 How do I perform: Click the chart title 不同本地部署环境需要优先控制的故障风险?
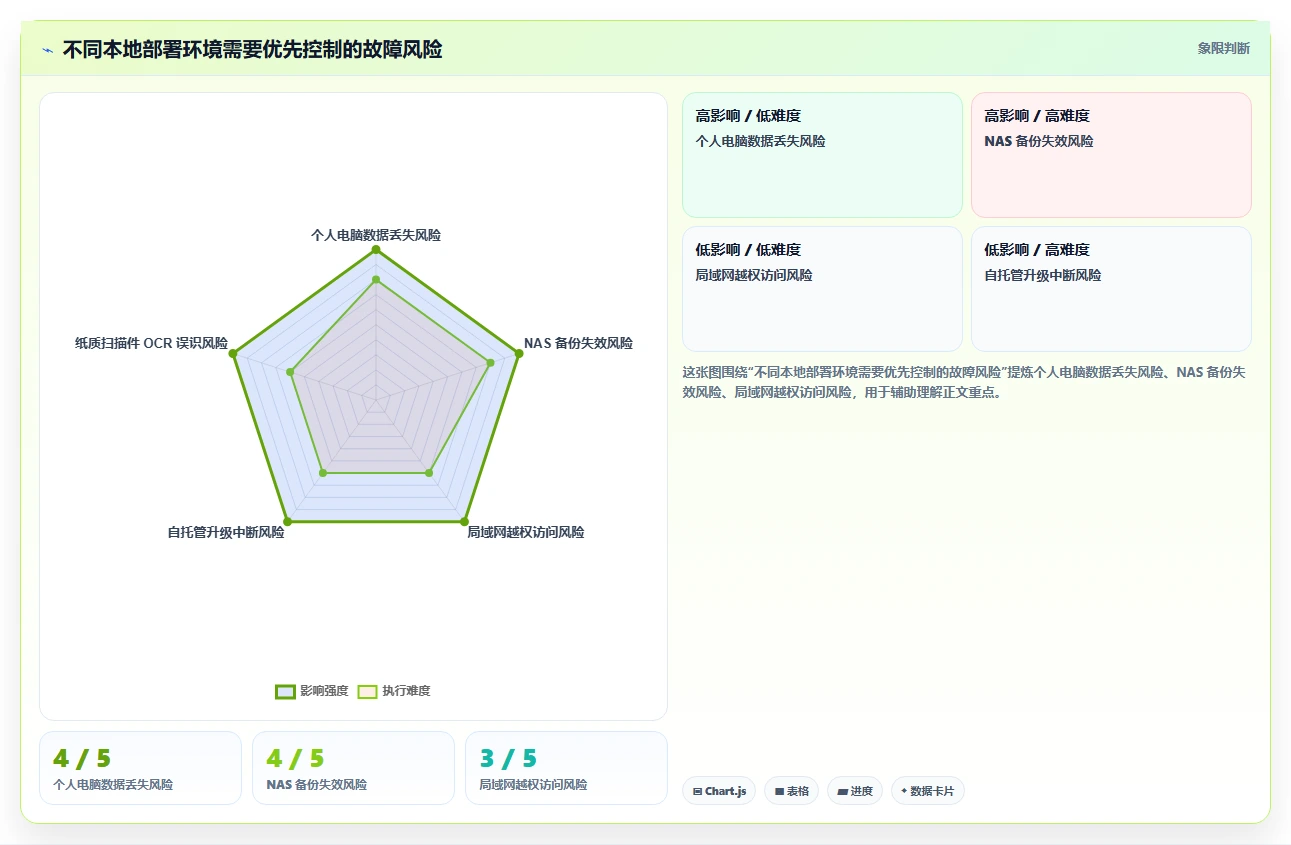tap(252, 49)
